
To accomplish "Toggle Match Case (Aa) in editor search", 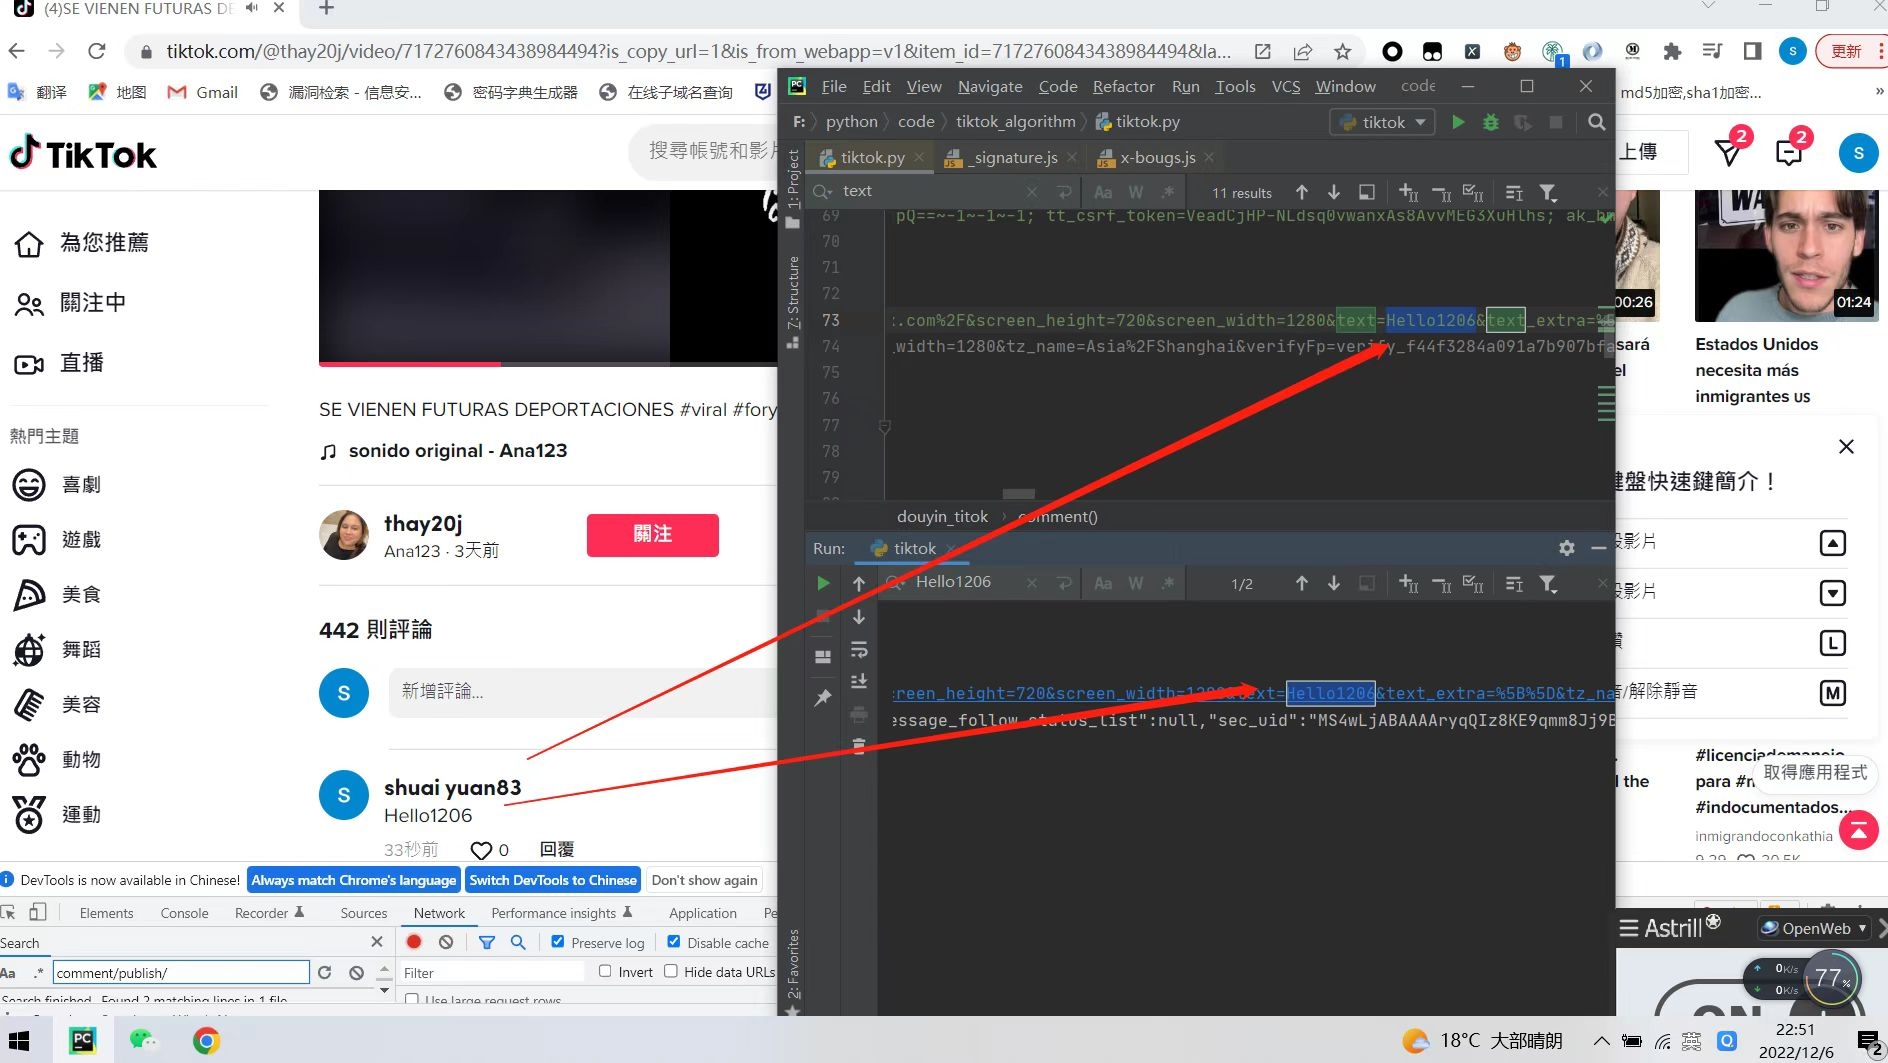I will [1103, 192].
